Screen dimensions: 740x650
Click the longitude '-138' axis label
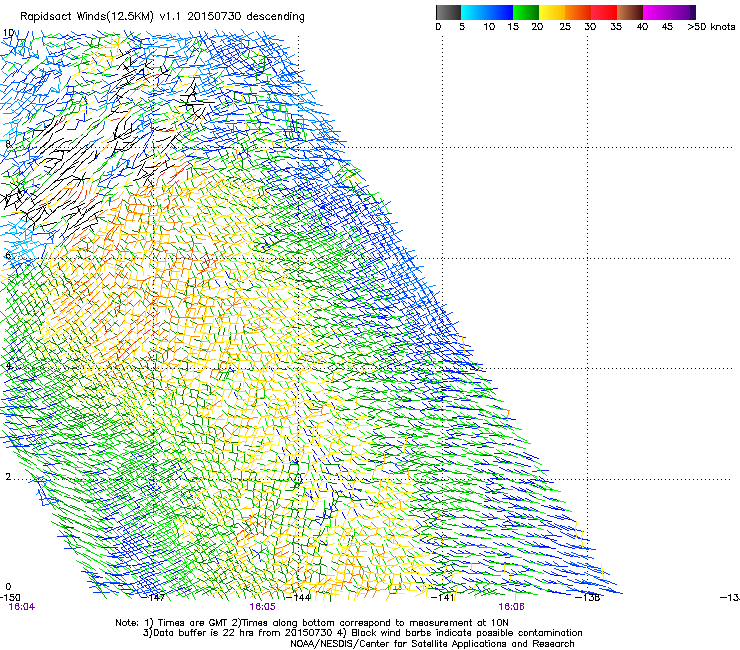pyautogui.click(x=589, y=597)
